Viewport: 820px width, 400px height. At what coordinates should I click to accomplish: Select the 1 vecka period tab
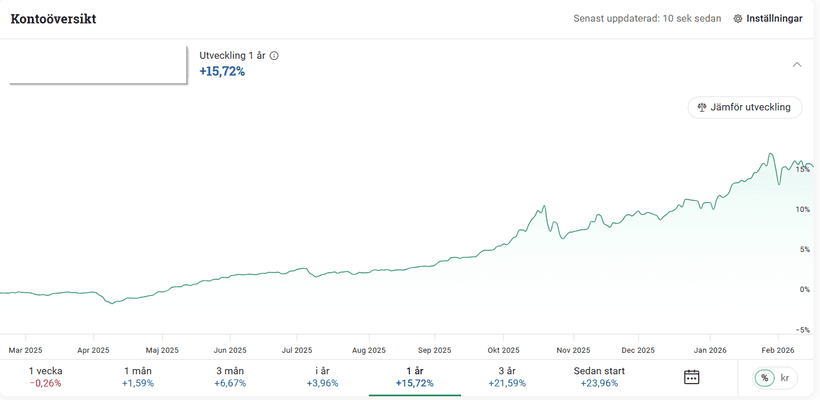coord(45,377)
